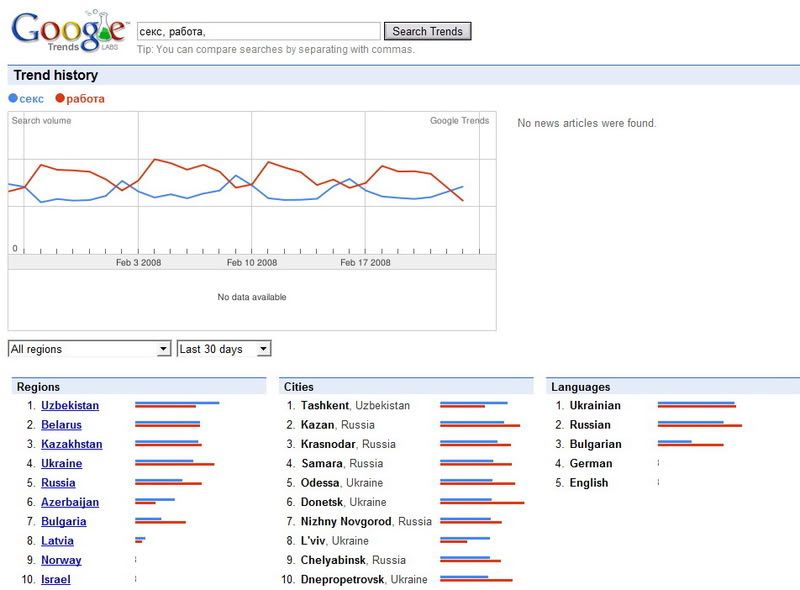Click the Feb 10 2008 chart marker
The image size is (800, 590).
tap(252, 262)
